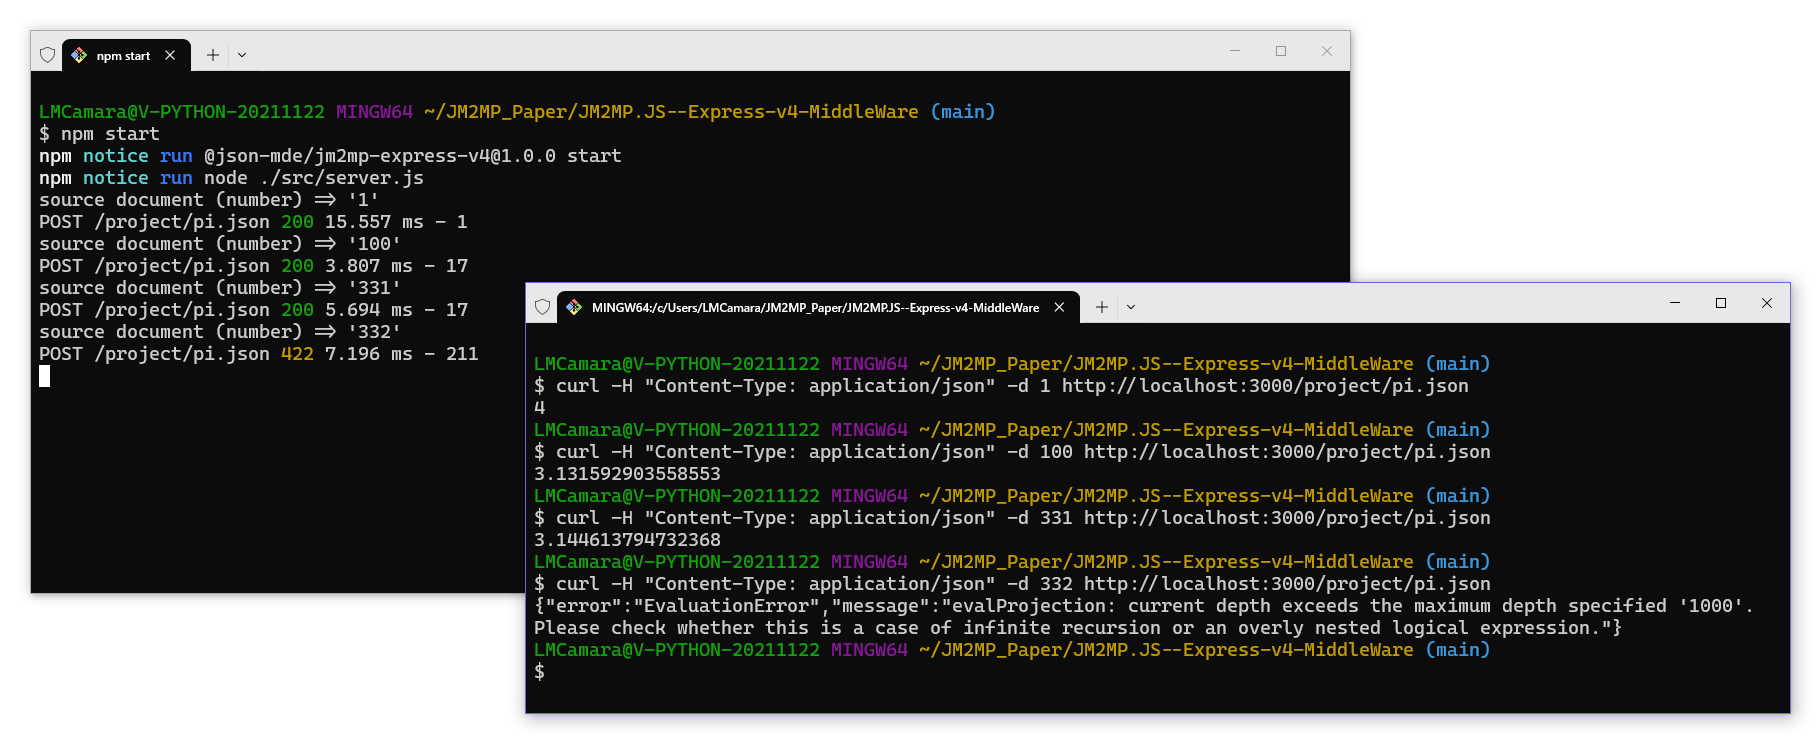Screen dimensions: 1817x745
Task: Click the 'node ./src/server.js' notice line
Action: click(231, 178)
